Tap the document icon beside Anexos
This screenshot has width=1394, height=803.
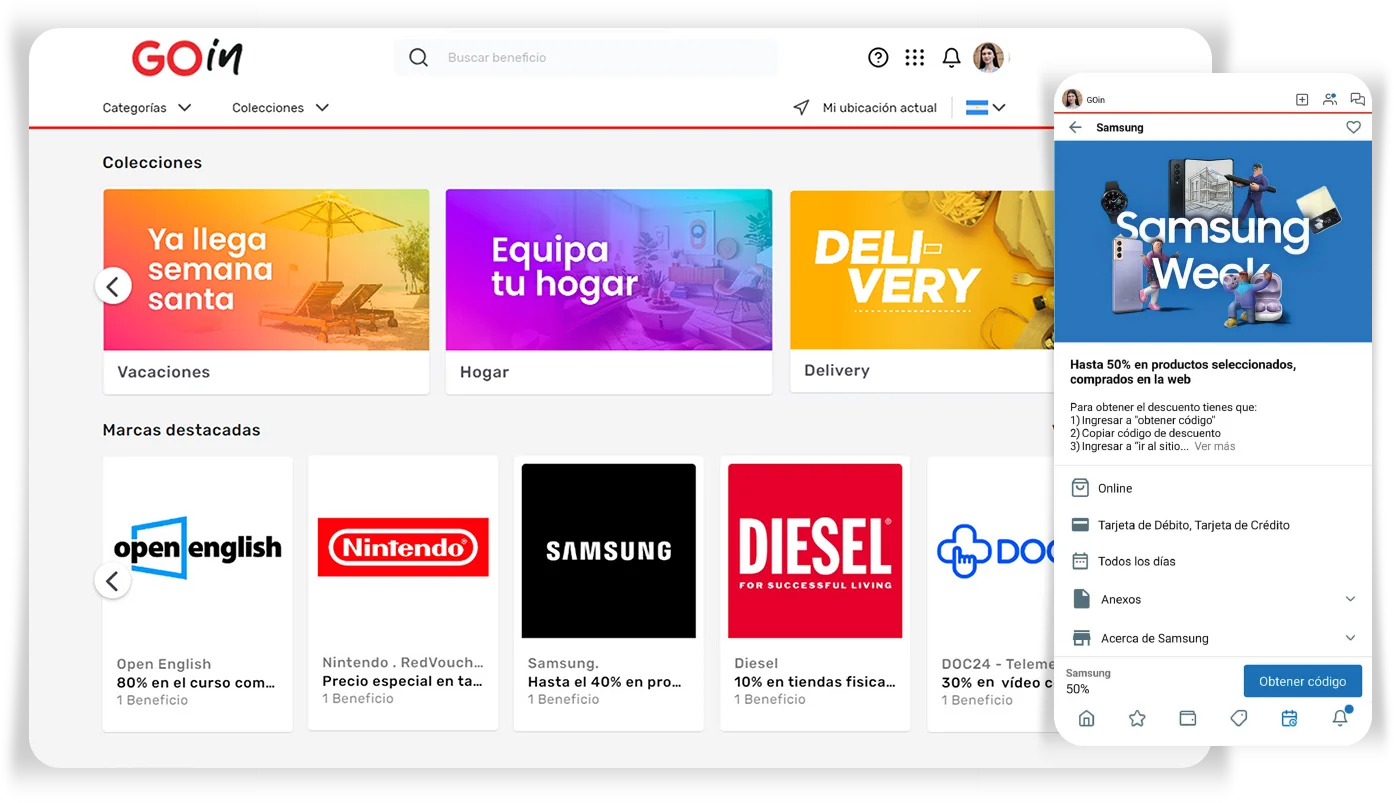(1080, 599)
